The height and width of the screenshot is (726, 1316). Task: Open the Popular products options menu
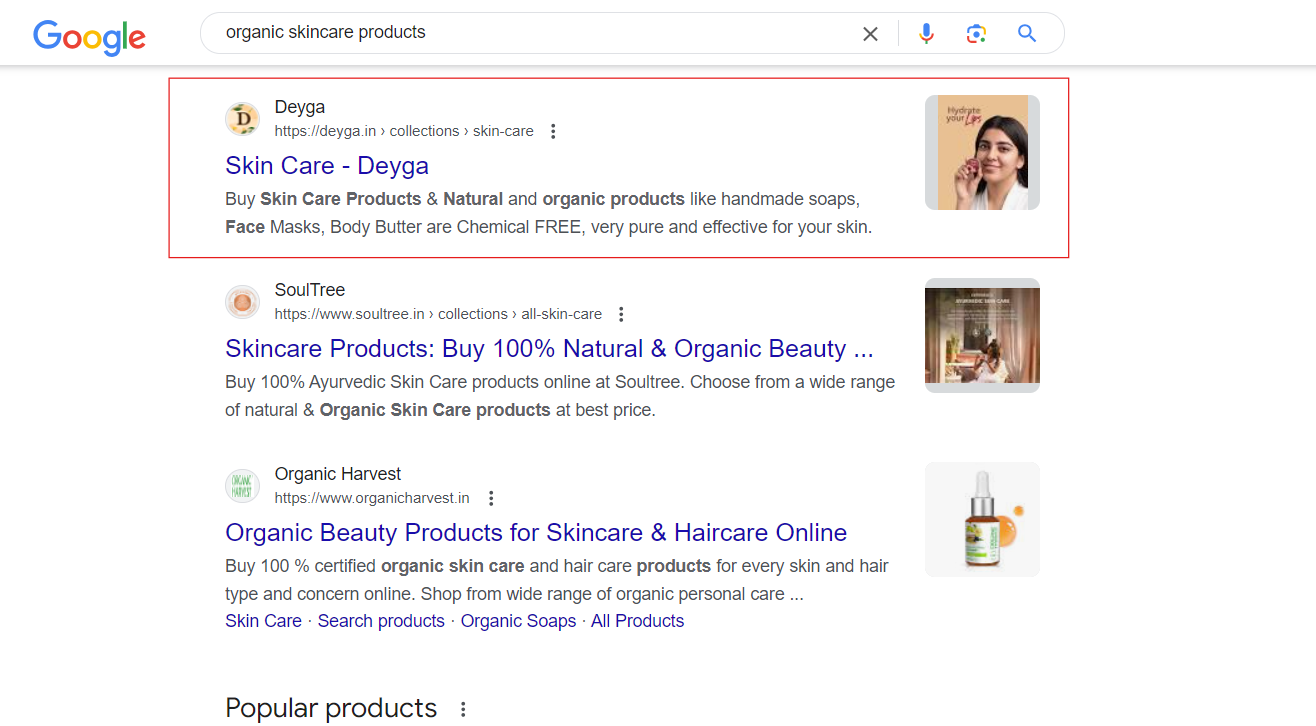(463, 707)
